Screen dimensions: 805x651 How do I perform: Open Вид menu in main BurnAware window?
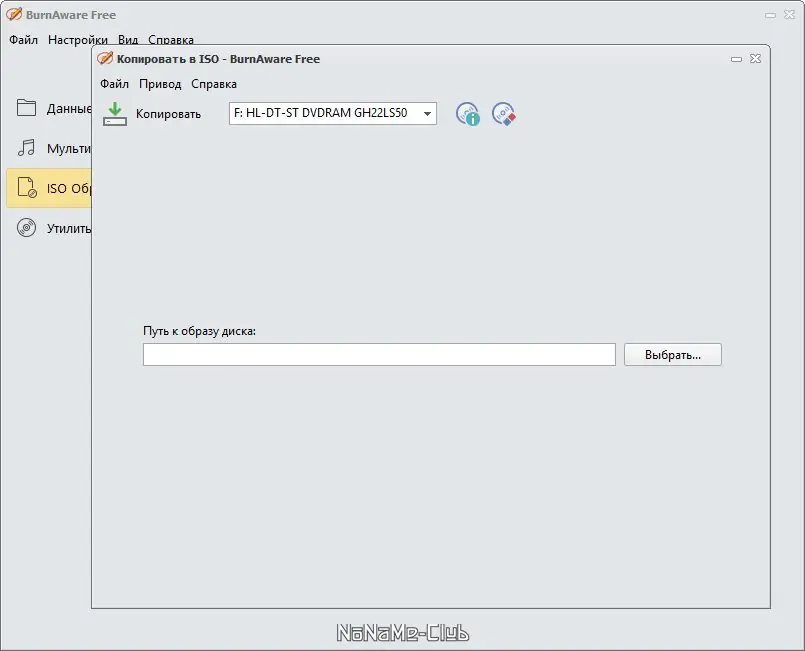click(x=128, y=40)
